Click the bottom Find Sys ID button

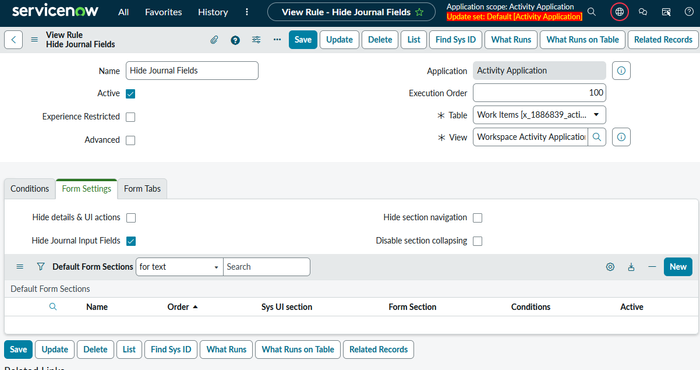point(171,349)
